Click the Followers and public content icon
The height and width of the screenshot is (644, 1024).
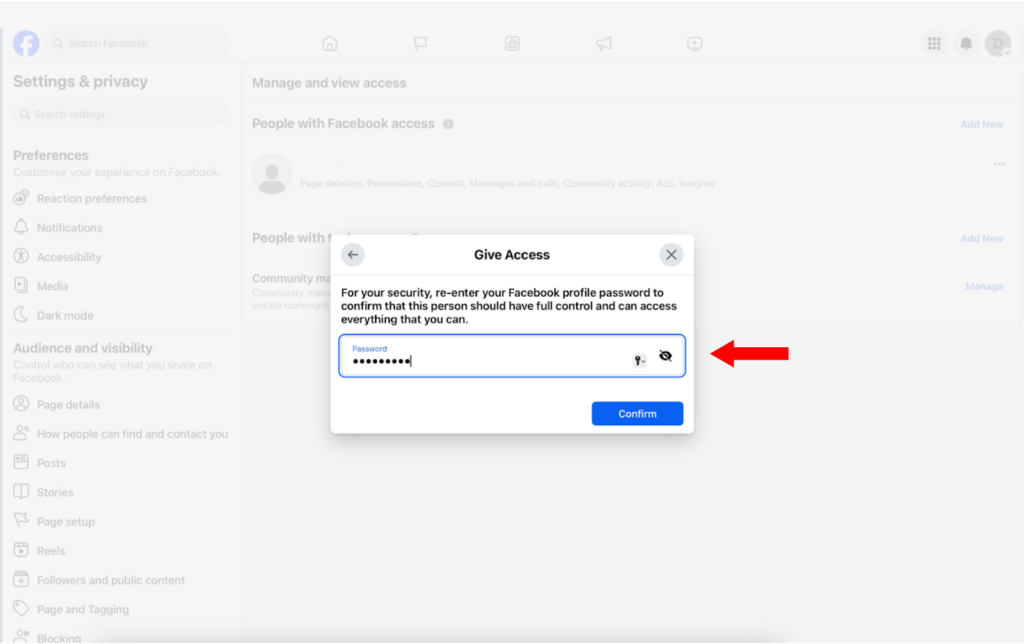click(x=21, y=579)
